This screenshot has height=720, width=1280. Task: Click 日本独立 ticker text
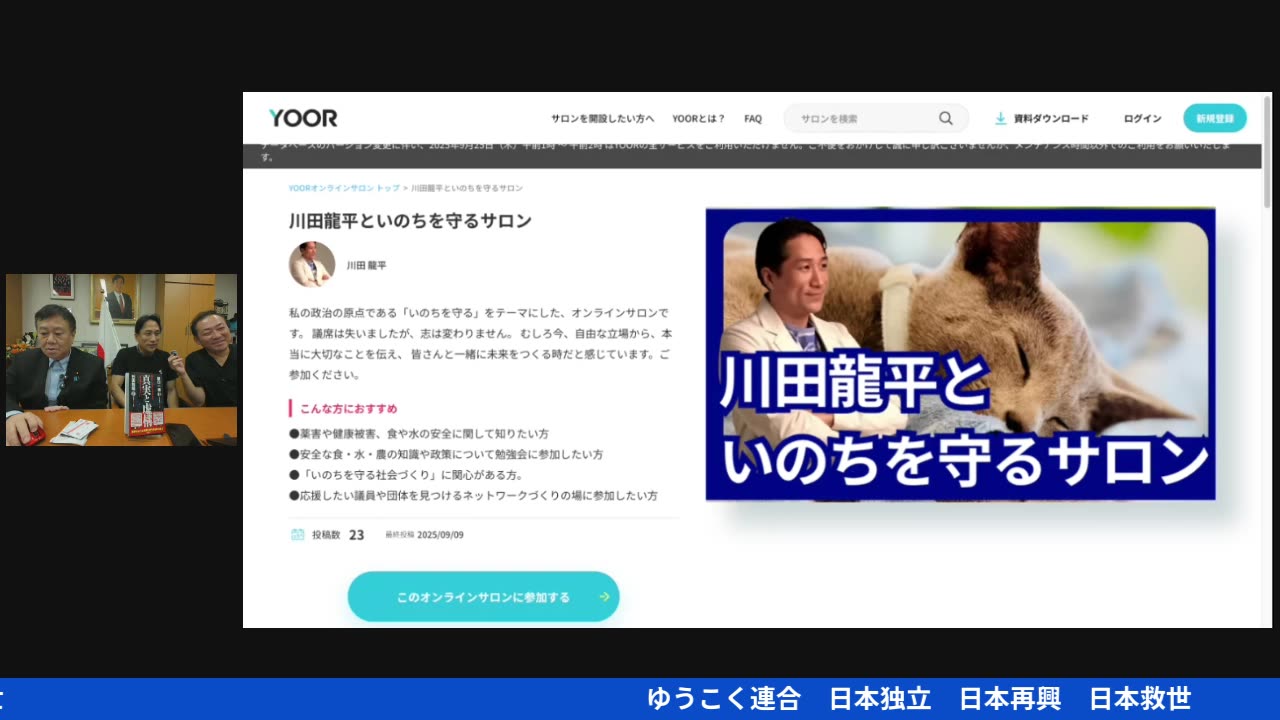pos(880,699)
